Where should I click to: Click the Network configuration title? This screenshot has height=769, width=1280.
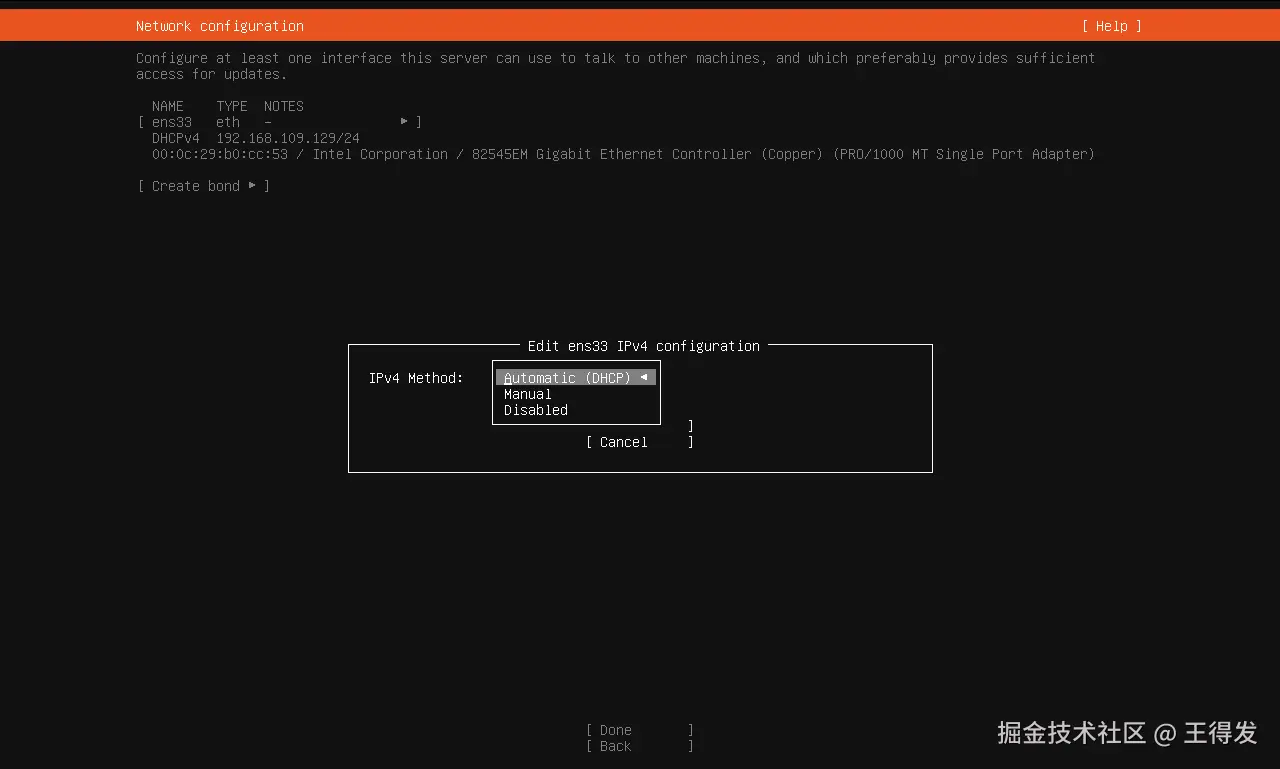pos(220,26)
